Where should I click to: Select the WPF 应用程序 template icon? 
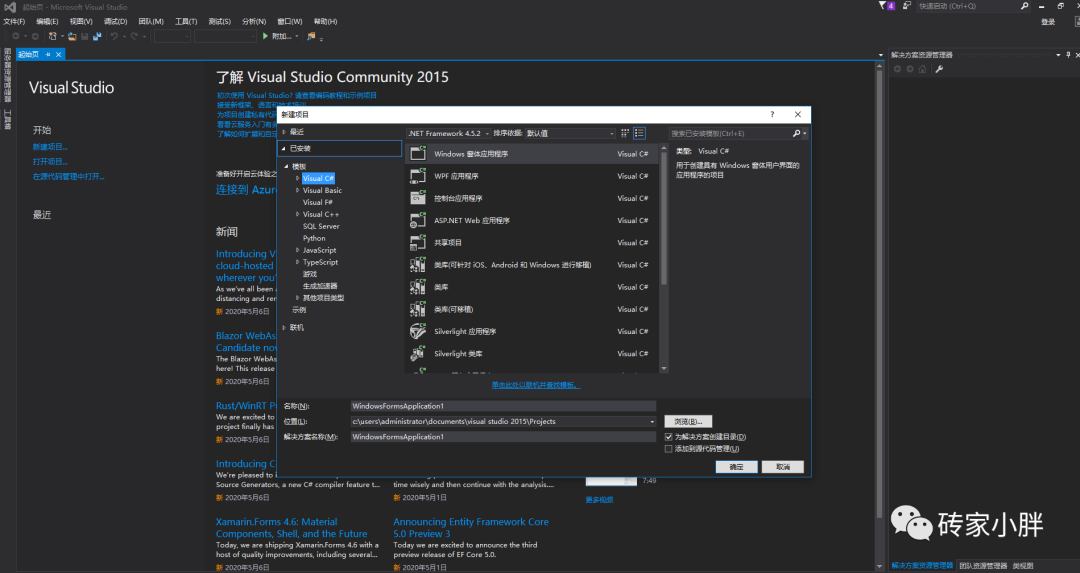[x=418, y=176]
